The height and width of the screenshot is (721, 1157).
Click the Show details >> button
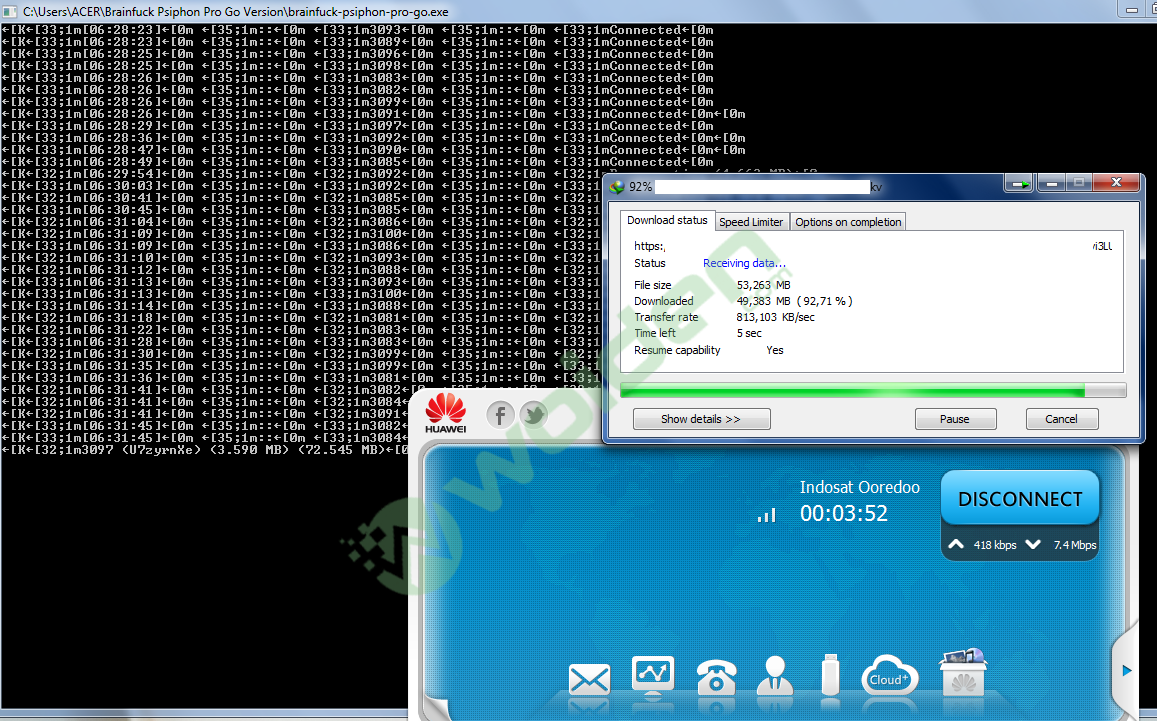coord(701,418)
